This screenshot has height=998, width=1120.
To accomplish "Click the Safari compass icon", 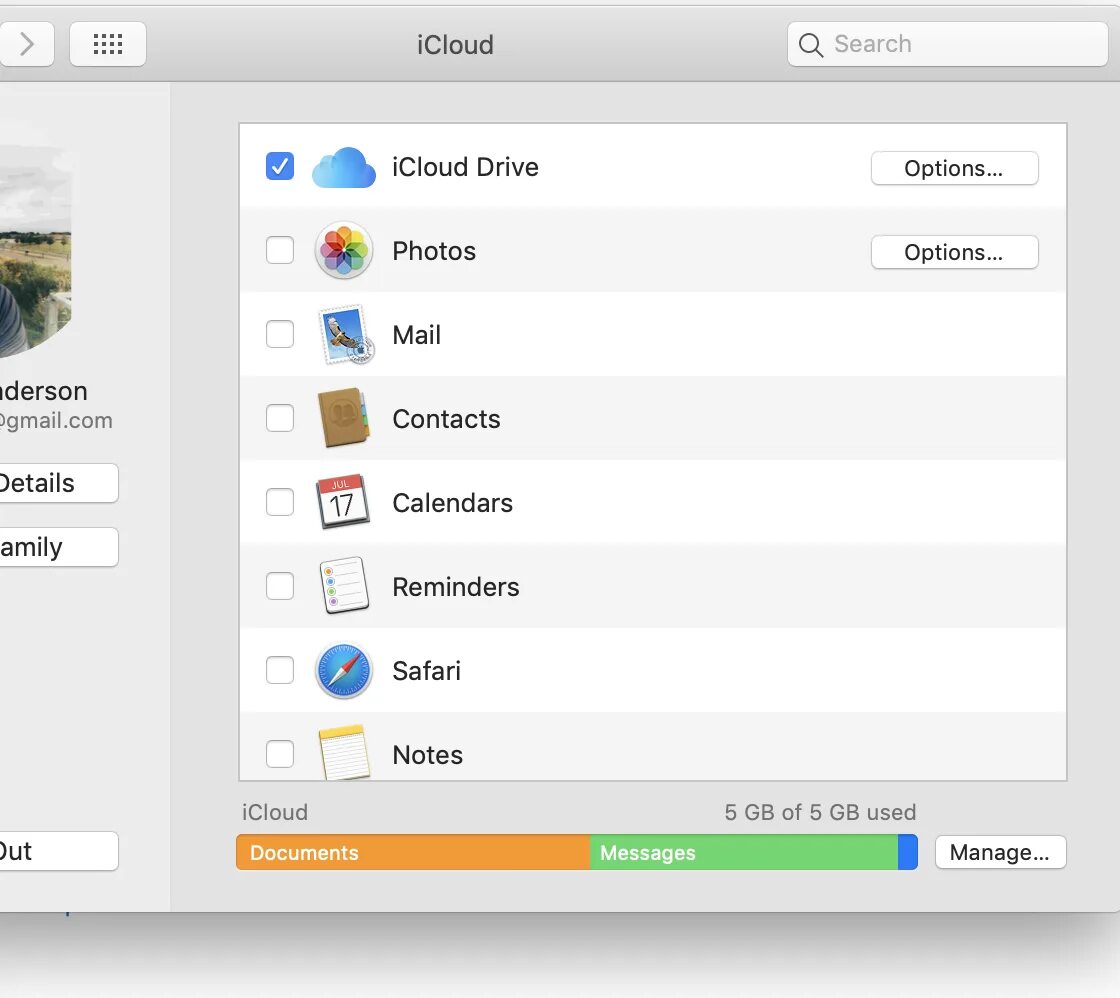I will [344, 670].
